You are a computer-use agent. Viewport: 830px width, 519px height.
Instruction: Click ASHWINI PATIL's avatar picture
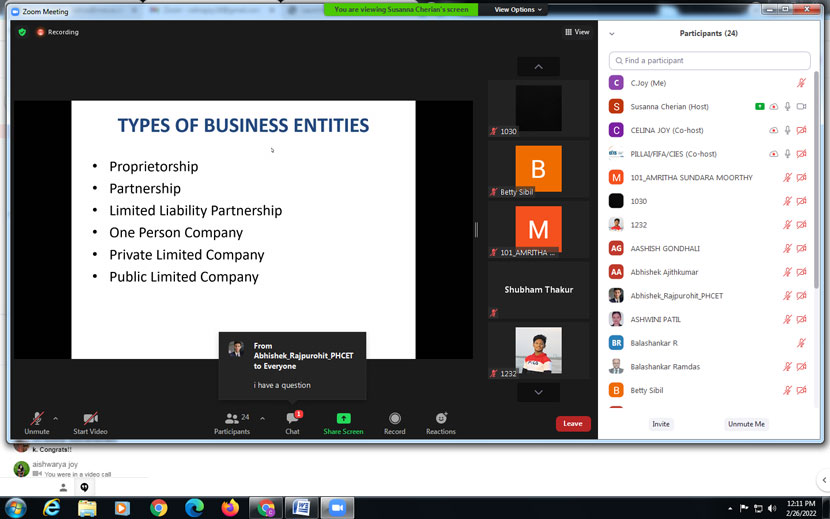point(616,319)
